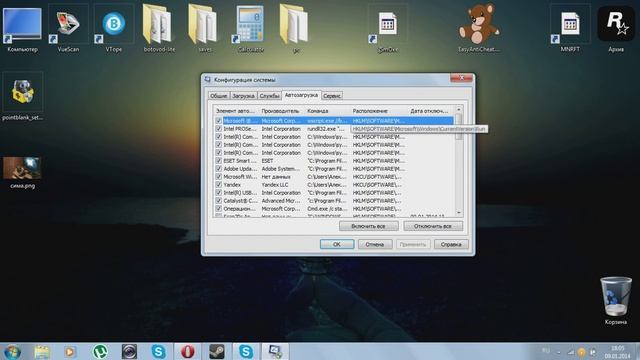Click the startup list scroll-down arrow
640x360 pixels.
459,212
